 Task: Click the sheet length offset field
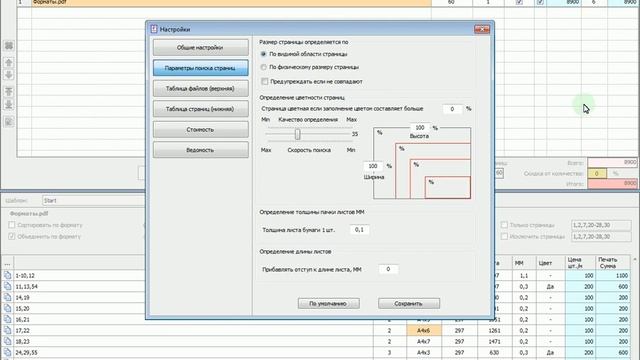[388, 269]
